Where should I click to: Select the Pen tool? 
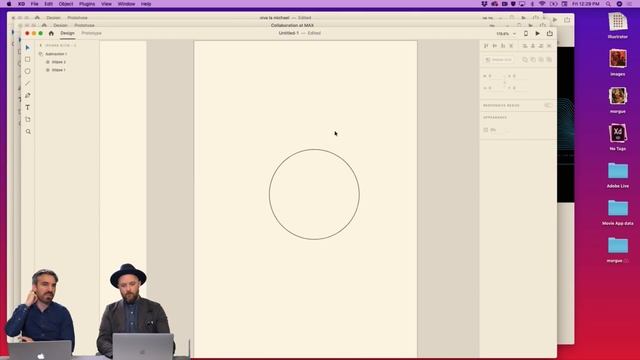tap(28, 96)
